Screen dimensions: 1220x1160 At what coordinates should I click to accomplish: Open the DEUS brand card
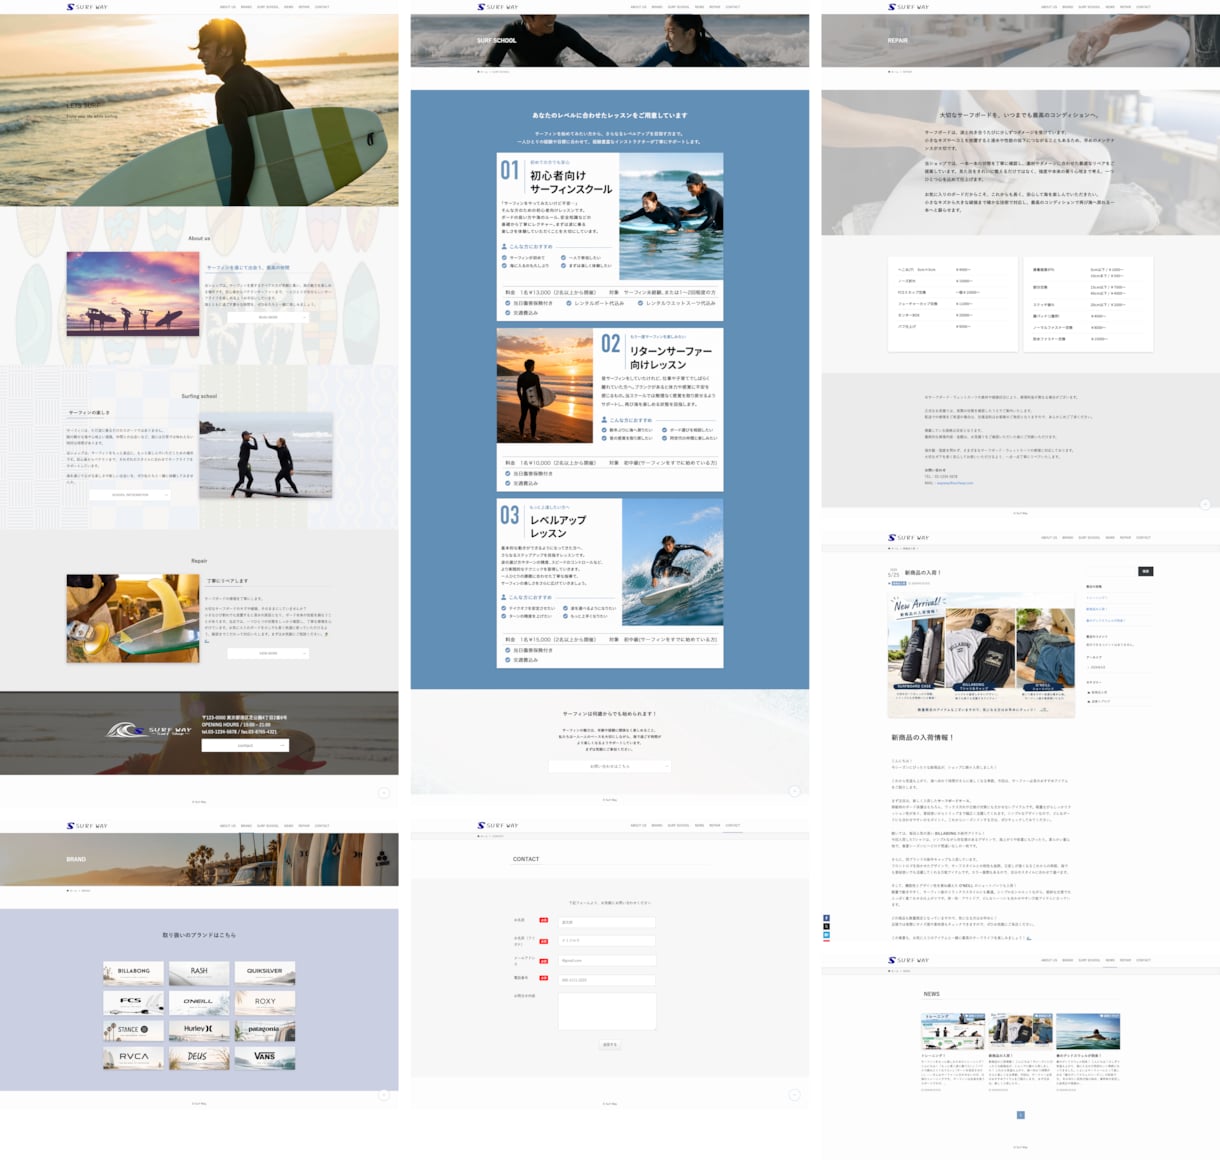[199, 1057]
